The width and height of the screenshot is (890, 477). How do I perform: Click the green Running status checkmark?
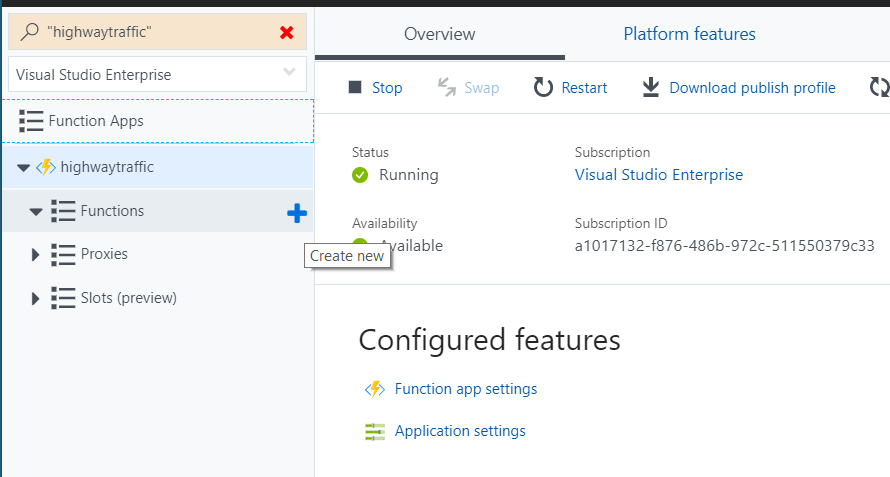coord(360,175)
